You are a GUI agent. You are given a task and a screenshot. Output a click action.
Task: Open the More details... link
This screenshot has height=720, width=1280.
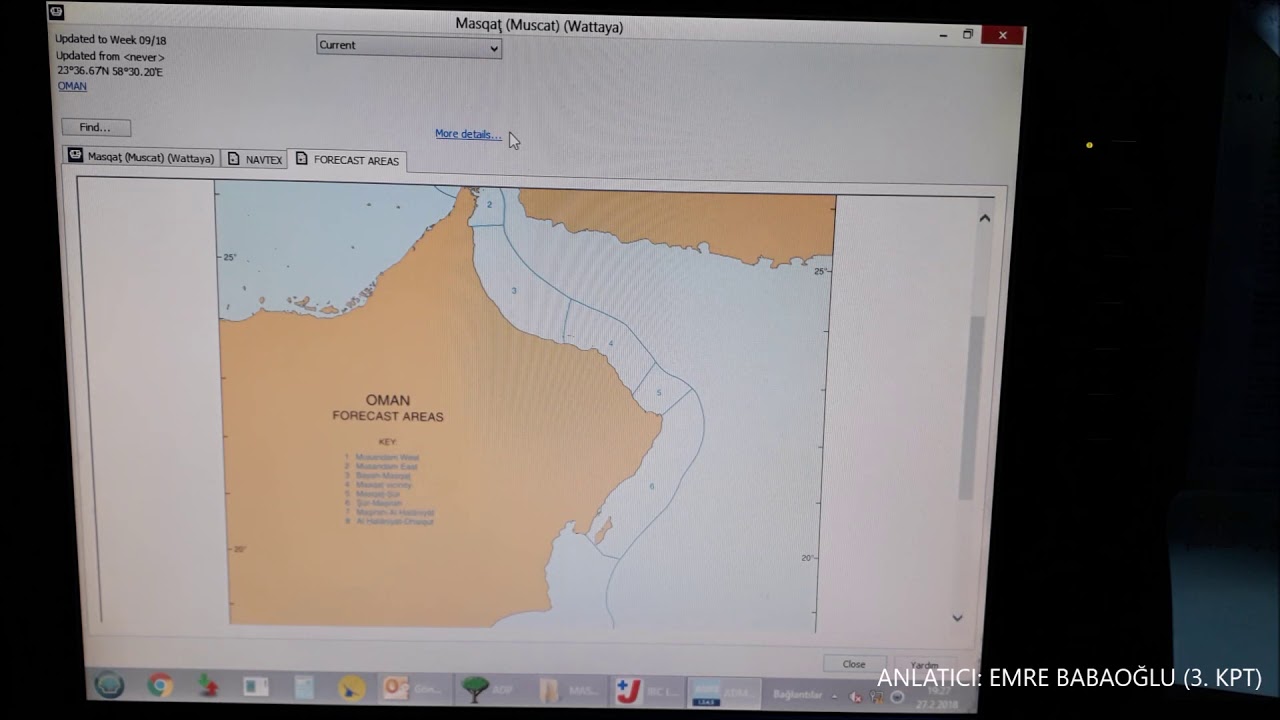point(468,134)
